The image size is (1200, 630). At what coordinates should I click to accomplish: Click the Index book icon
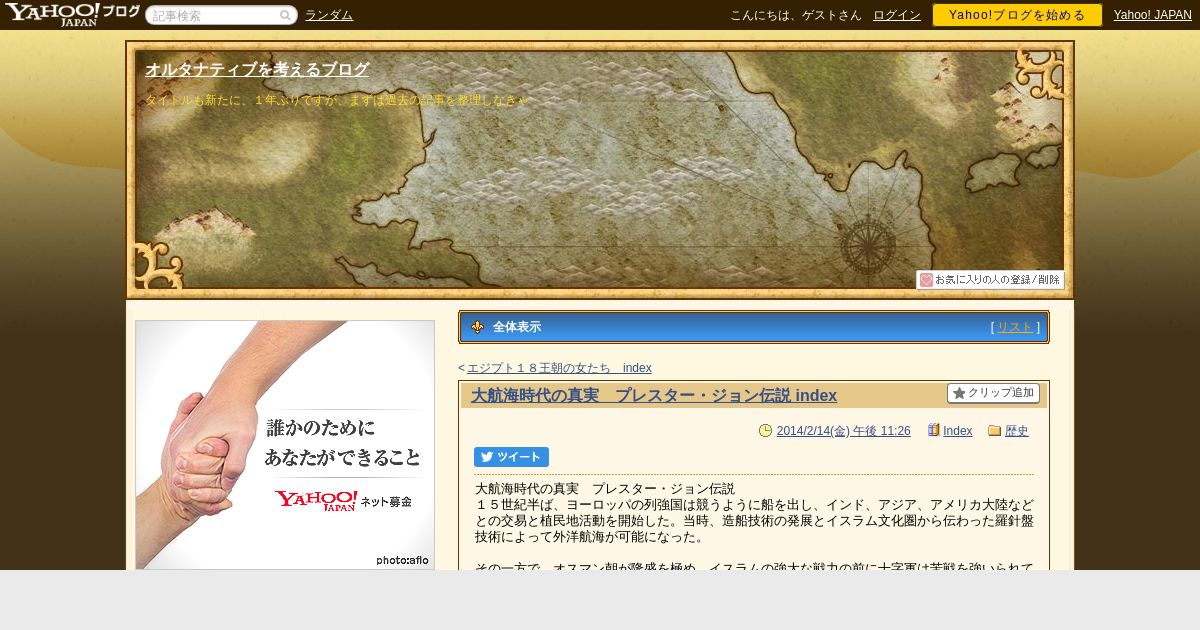(x=934, y=430)
